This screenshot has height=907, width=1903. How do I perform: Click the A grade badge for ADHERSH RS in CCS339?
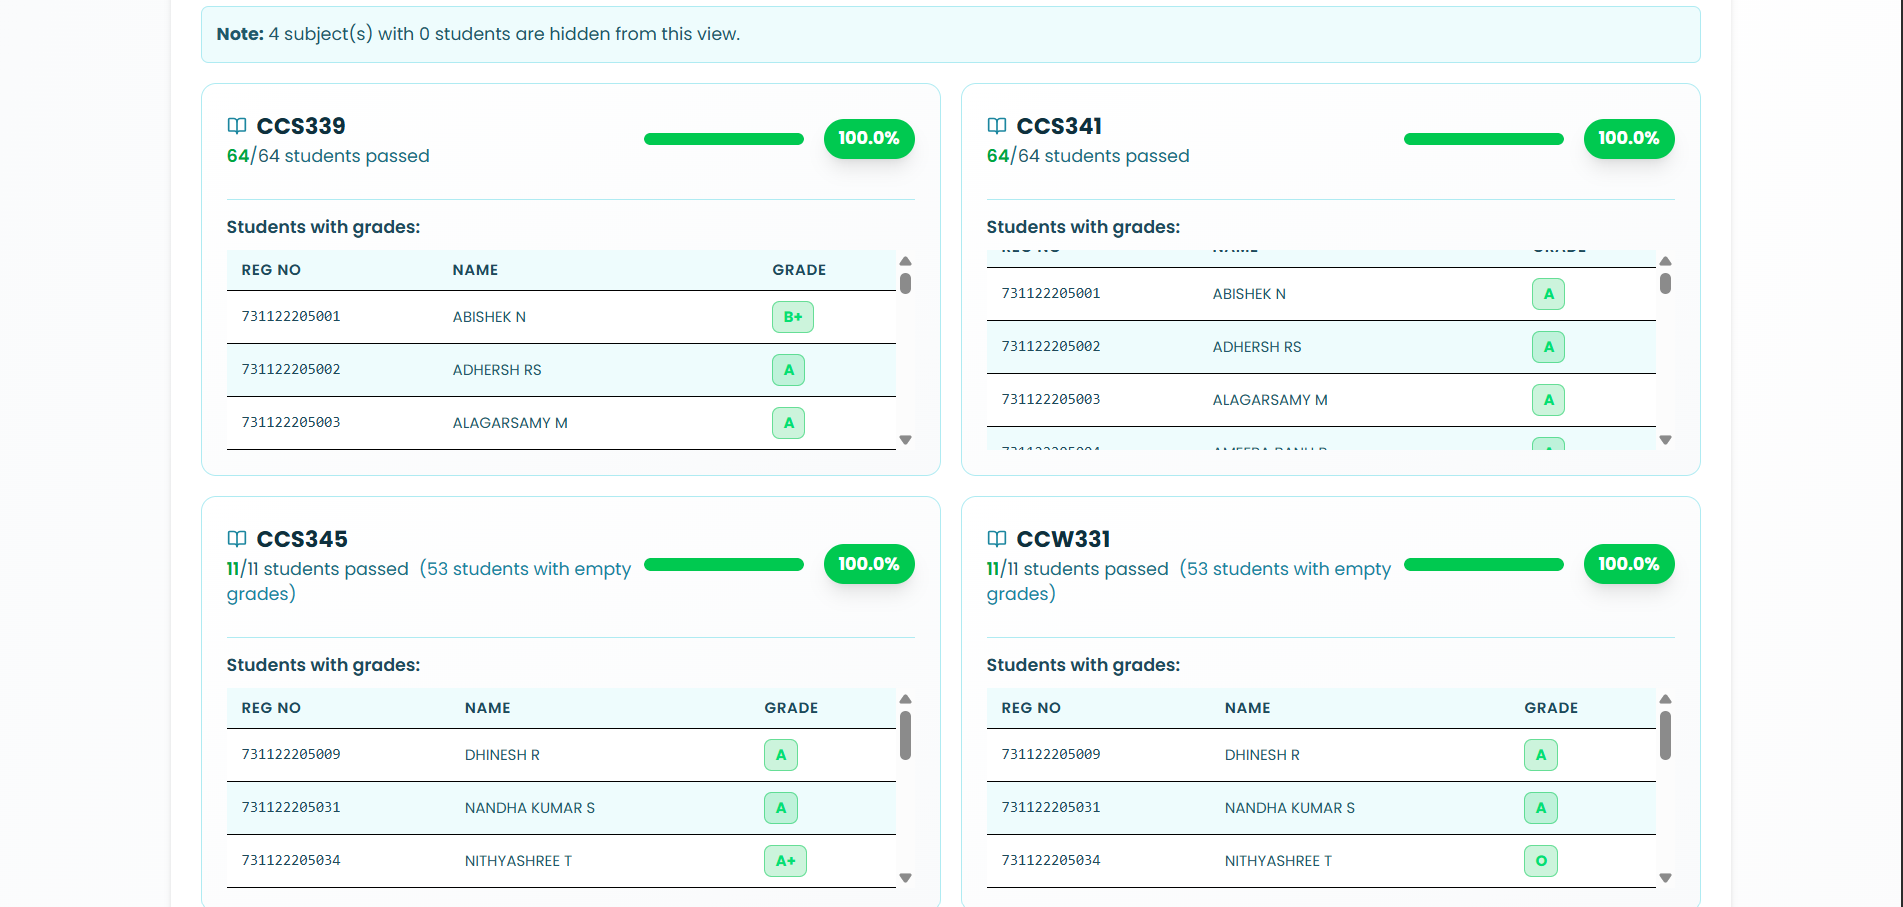click(x=789, y=370)
